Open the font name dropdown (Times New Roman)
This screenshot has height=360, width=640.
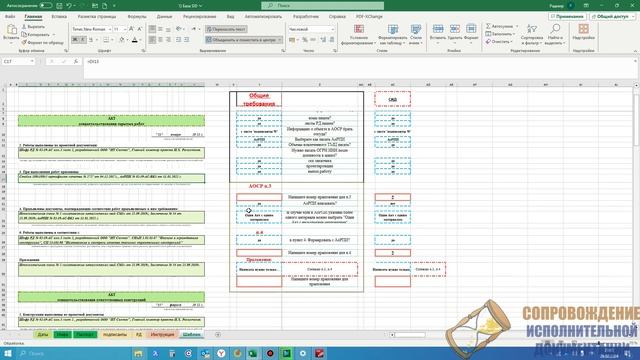point(109,29)
